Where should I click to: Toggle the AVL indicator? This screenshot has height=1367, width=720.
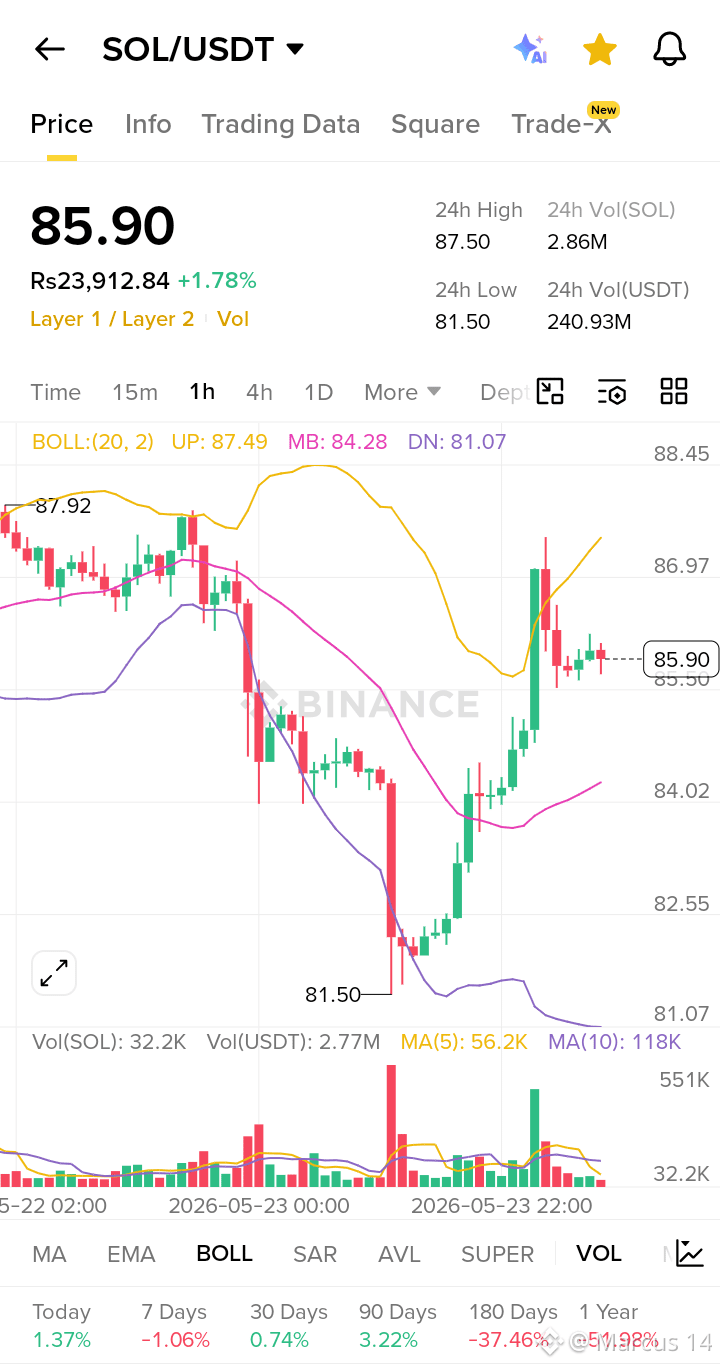tap(399, 1254)
